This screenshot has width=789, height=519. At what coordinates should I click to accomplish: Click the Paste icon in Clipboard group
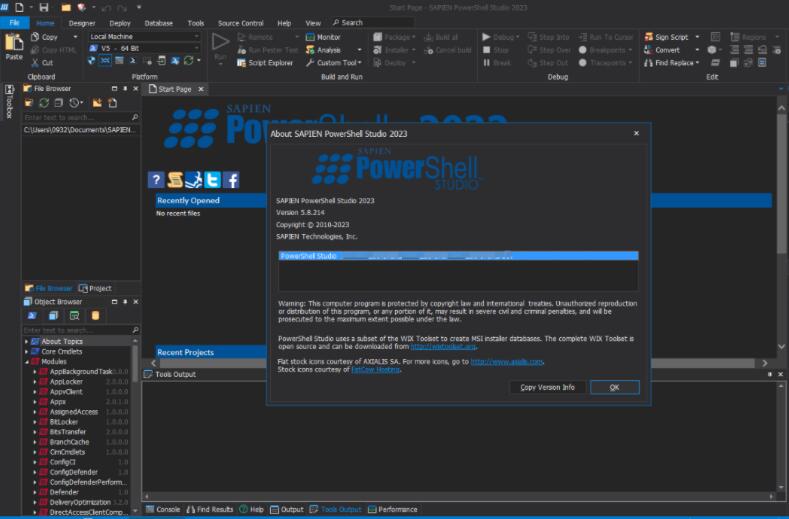(x=14, y=42)
